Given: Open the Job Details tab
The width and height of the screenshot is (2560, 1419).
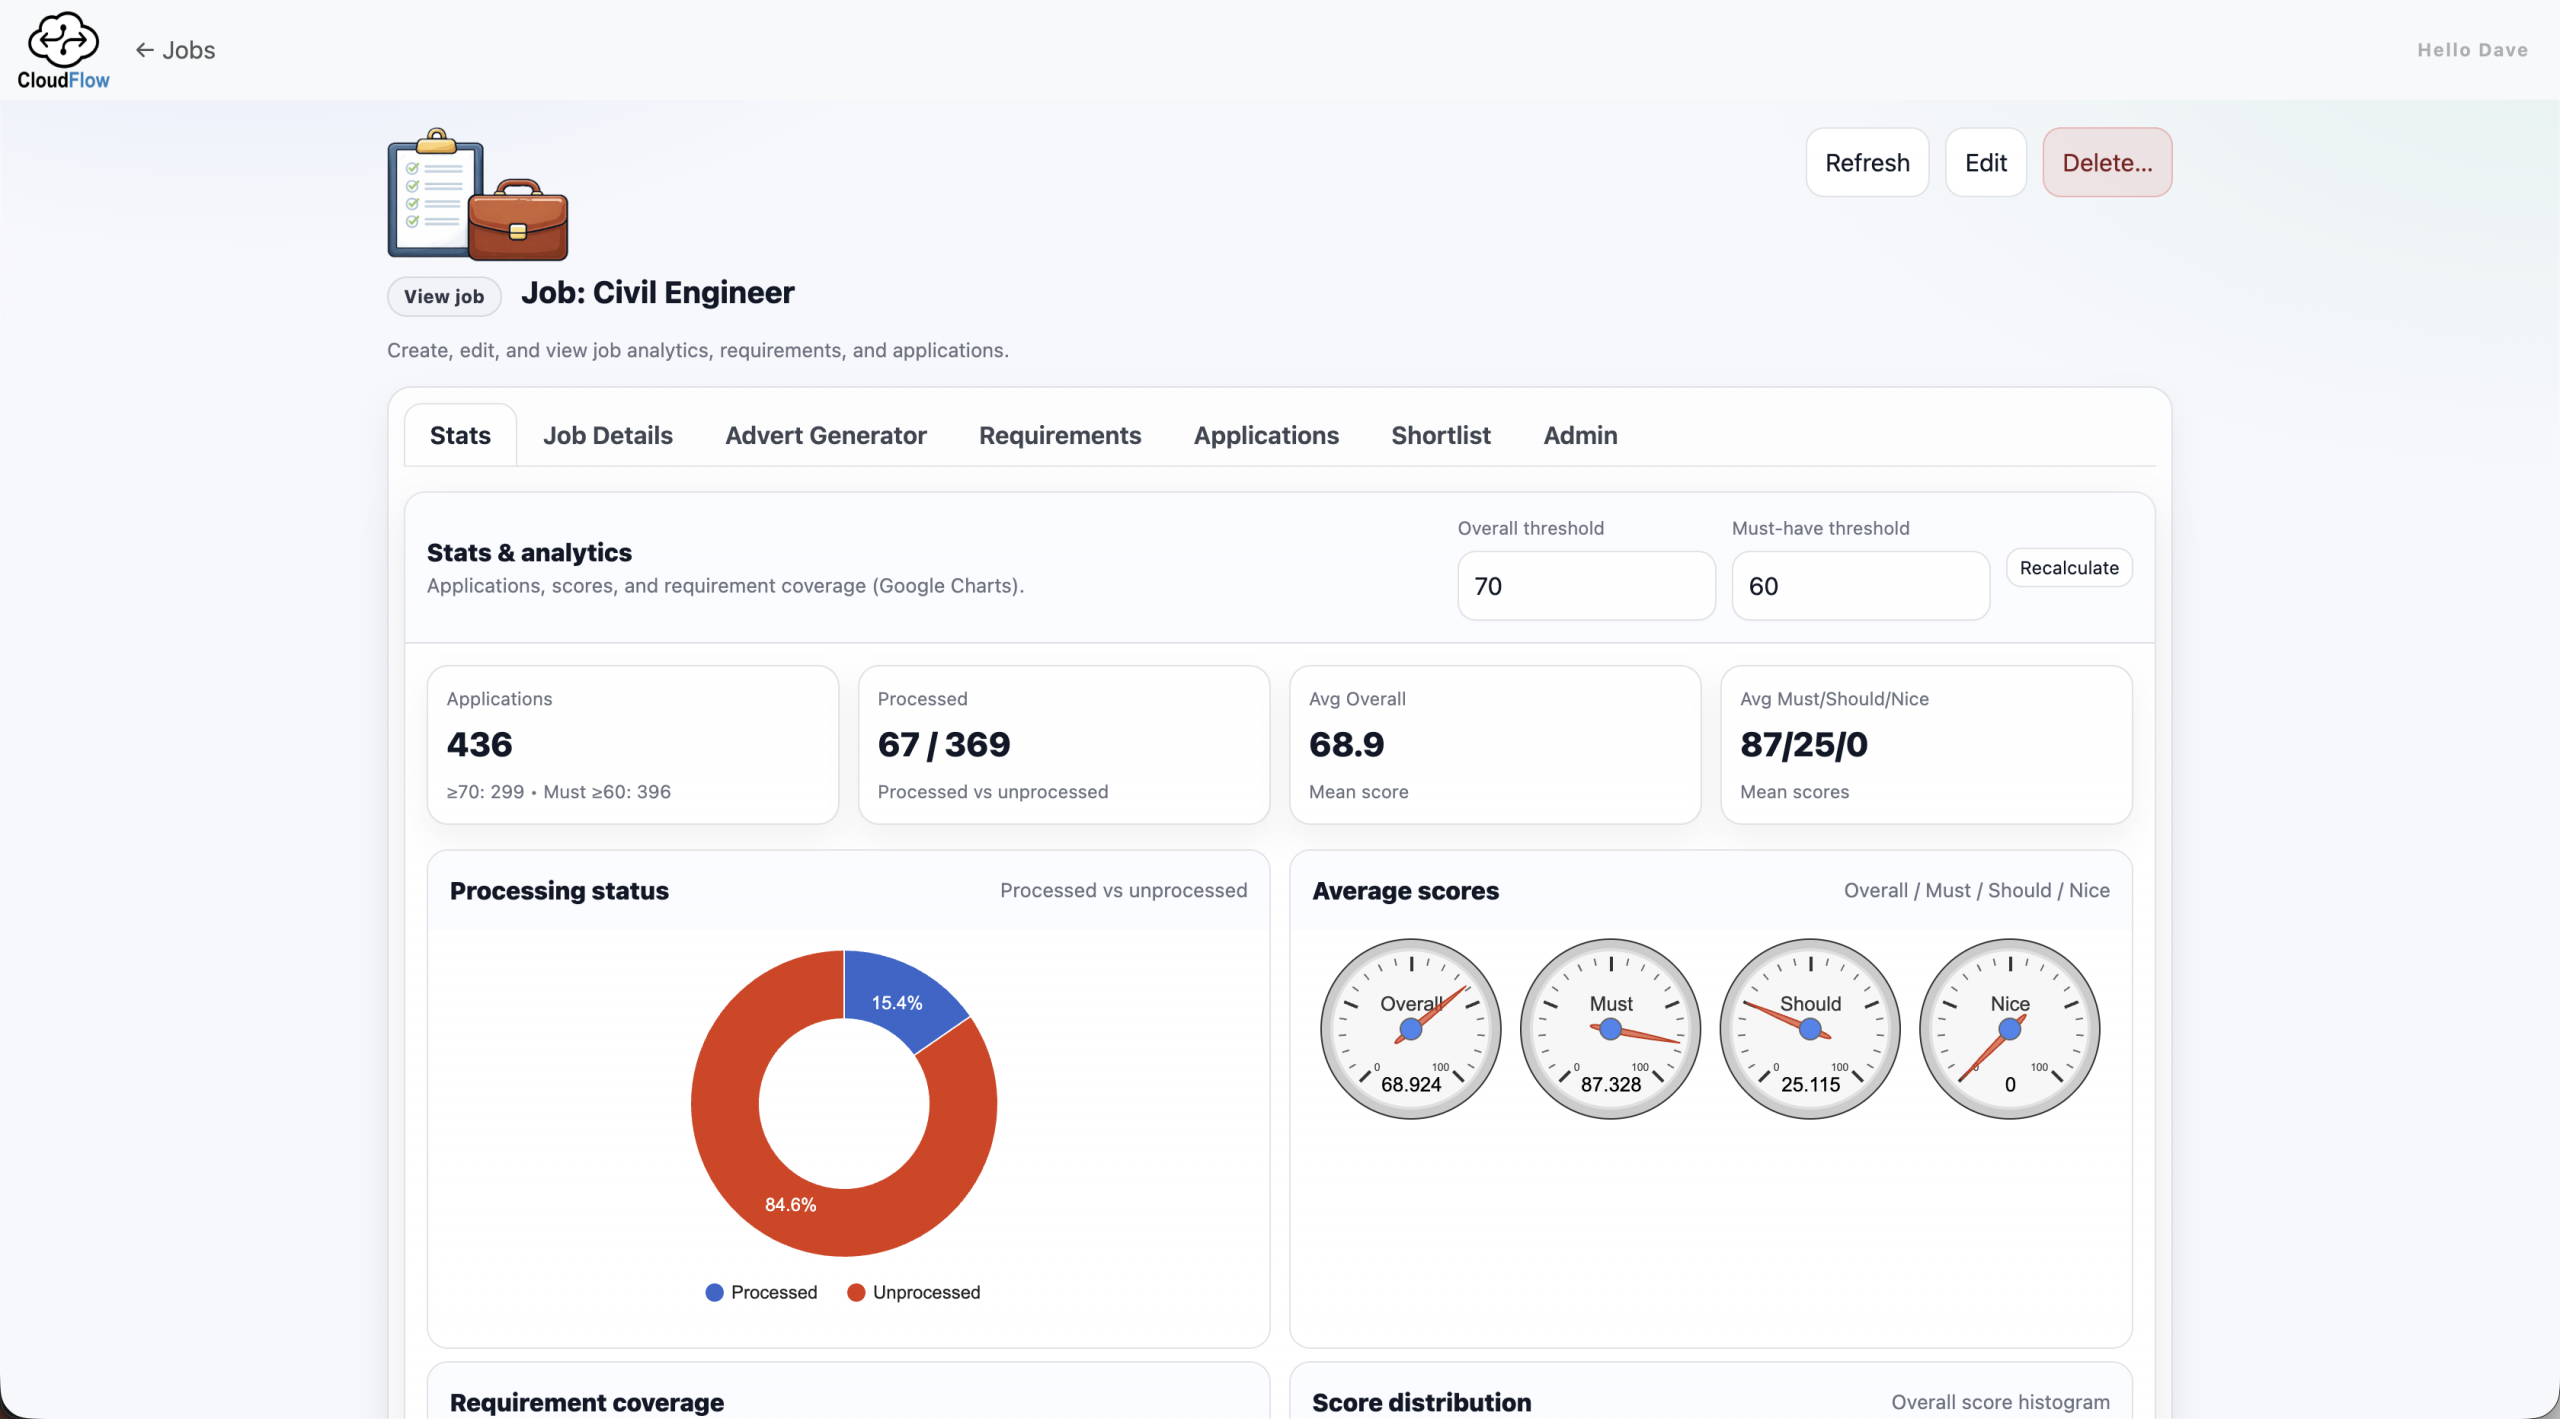Looking at the screenshot, I should coord(607,435).
